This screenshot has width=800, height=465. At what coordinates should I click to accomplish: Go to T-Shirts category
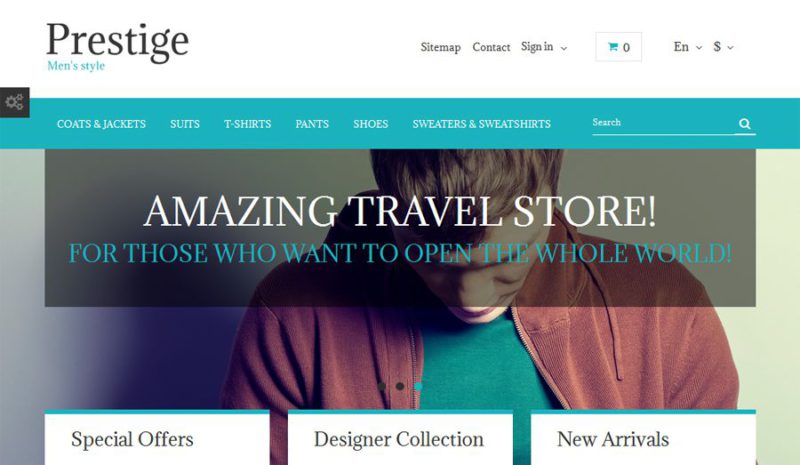point(247,124)
